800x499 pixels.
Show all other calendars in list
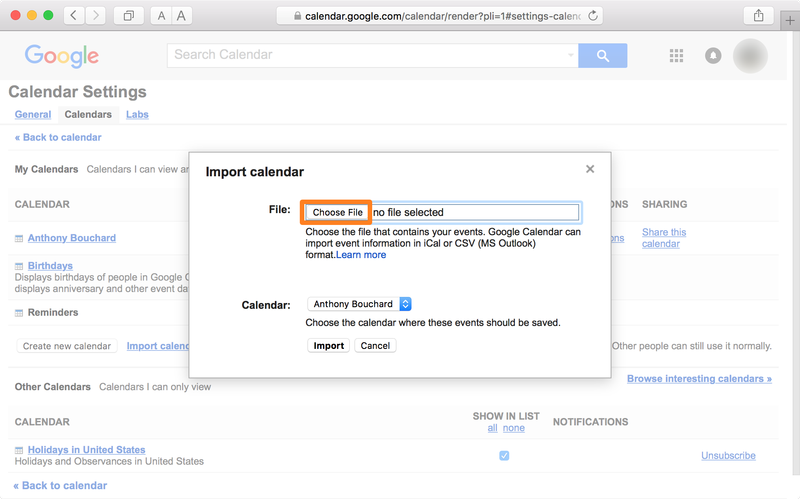click(x=492, y=428)
